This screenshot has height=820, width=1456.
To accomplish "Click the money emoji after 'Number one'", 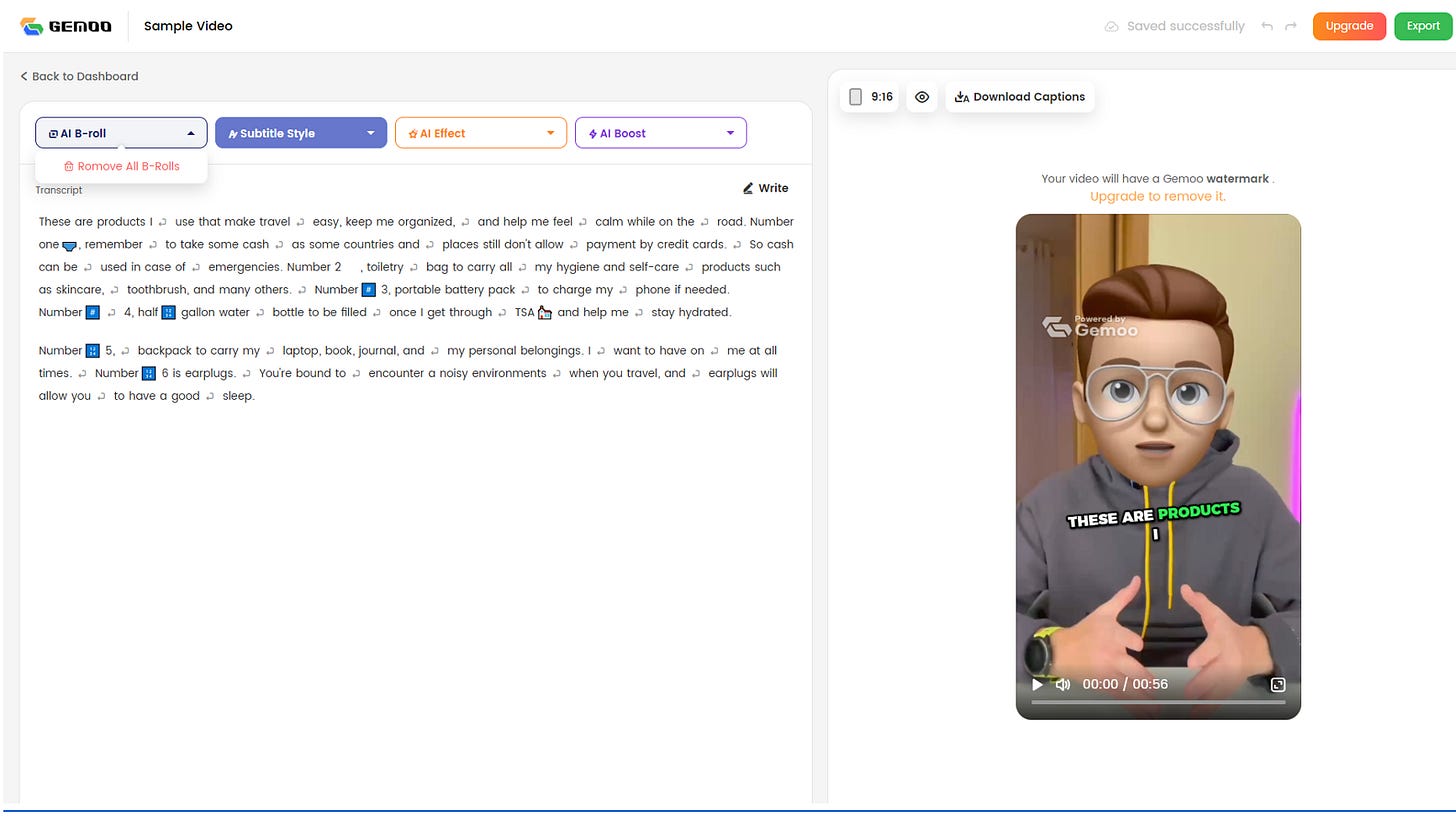I will click(69, 245).
